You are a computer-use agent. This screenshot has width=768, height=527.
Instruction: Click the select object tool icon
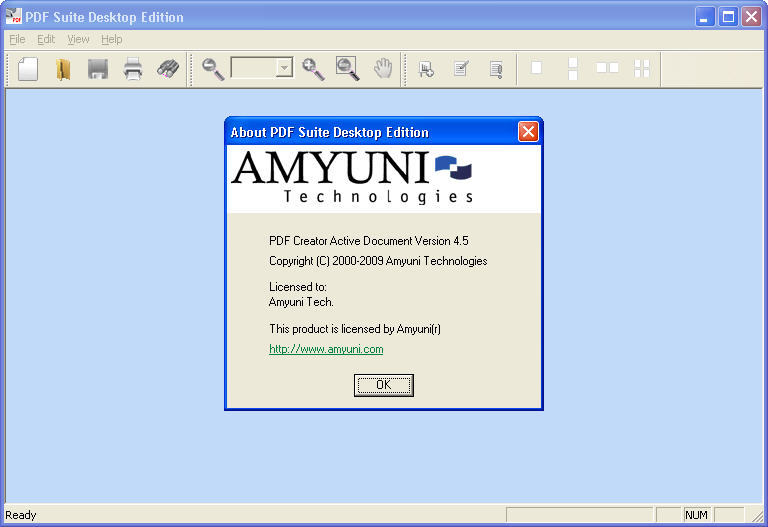click(x=426, y=69)
